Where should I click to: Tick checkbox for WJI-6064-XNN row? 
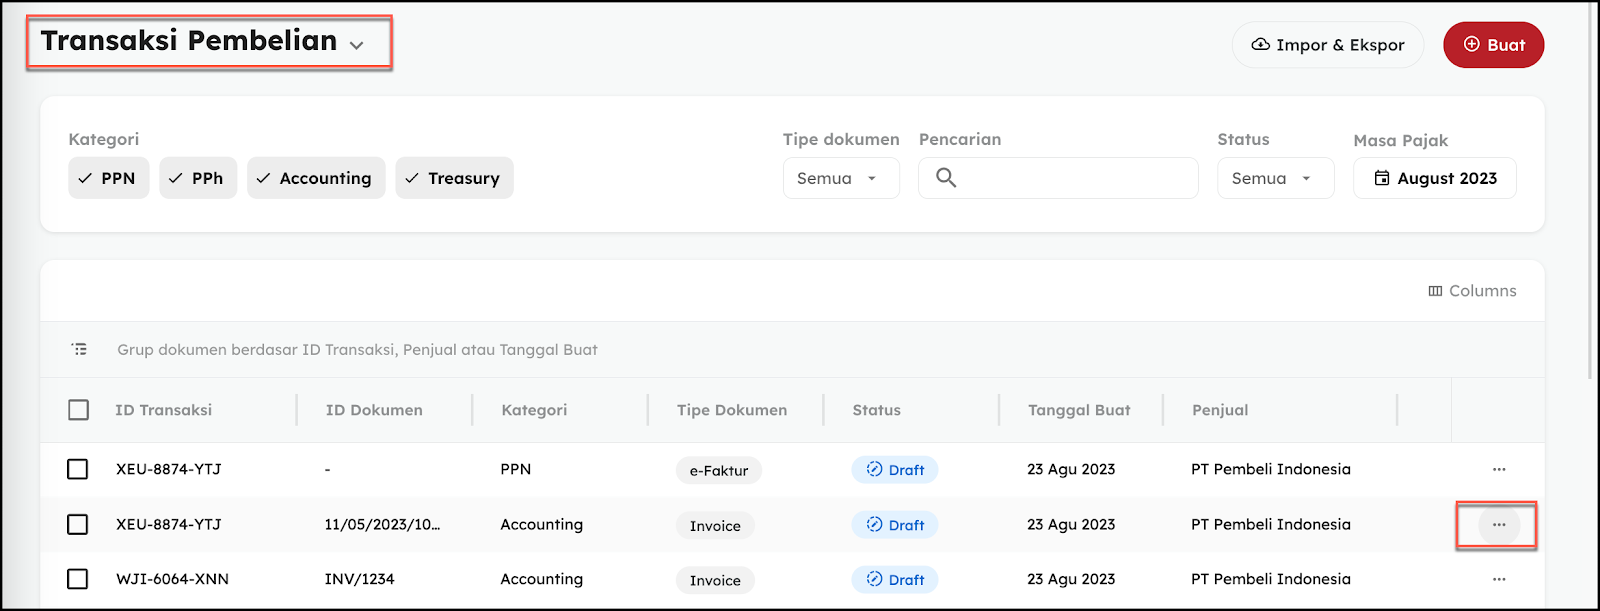click(x=78, y=579)
